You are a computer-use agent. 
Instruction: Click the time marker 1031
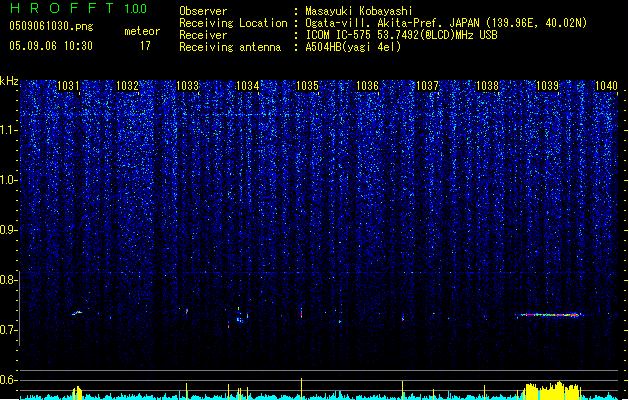point(68,86)
